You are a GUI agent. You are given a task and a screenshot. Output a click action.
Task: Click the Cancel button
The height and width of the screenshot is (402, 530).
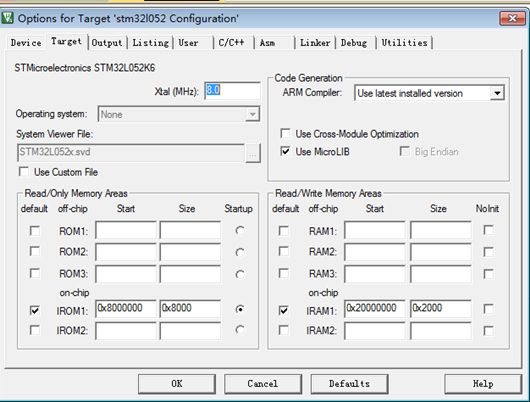click(x=263, y=384)
